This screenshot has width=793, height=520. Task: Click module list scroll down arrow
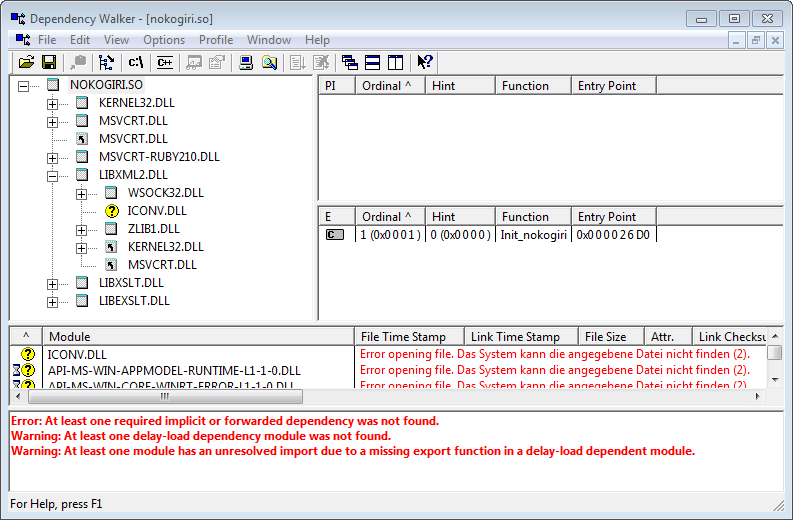click(x=775, y=379)
